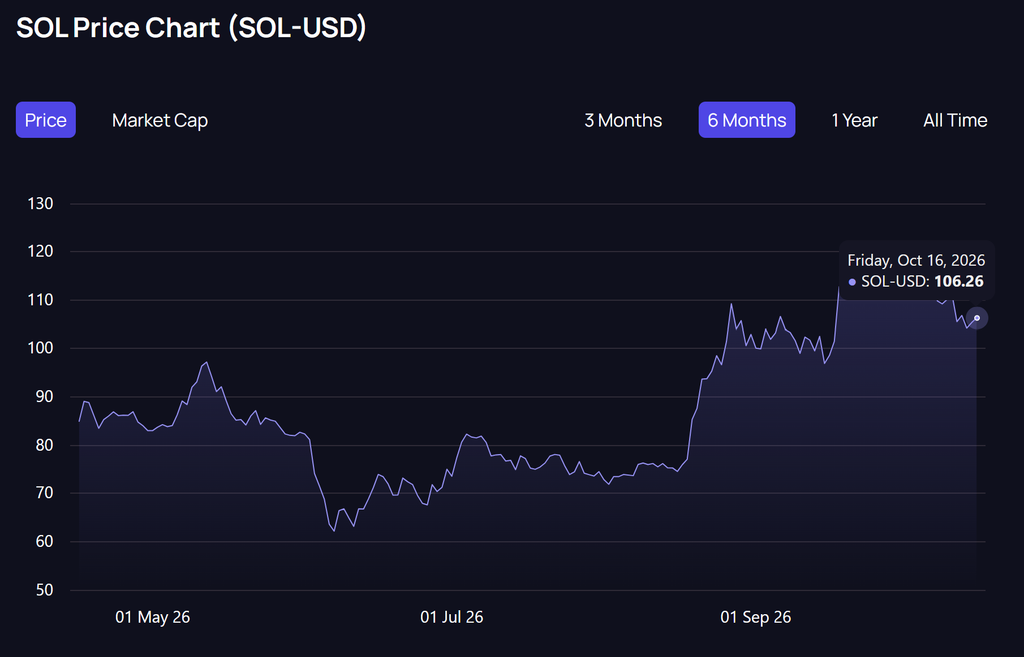This screenshot has height=657, width=1024.
Task: Click the 70 y-axis value
Action: (x=44, y=493)
